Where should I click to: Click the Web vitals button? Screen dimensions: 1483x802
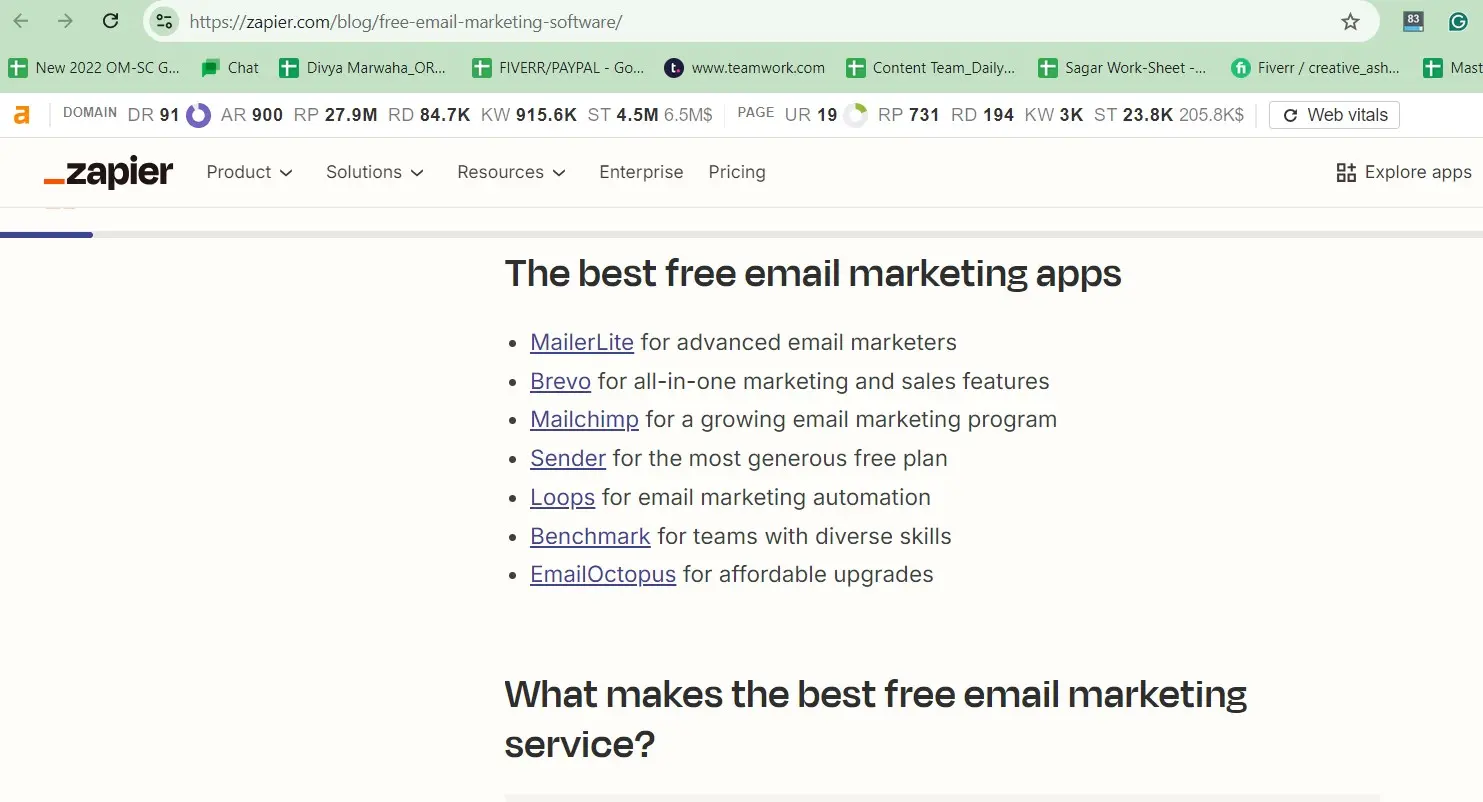1334,115
